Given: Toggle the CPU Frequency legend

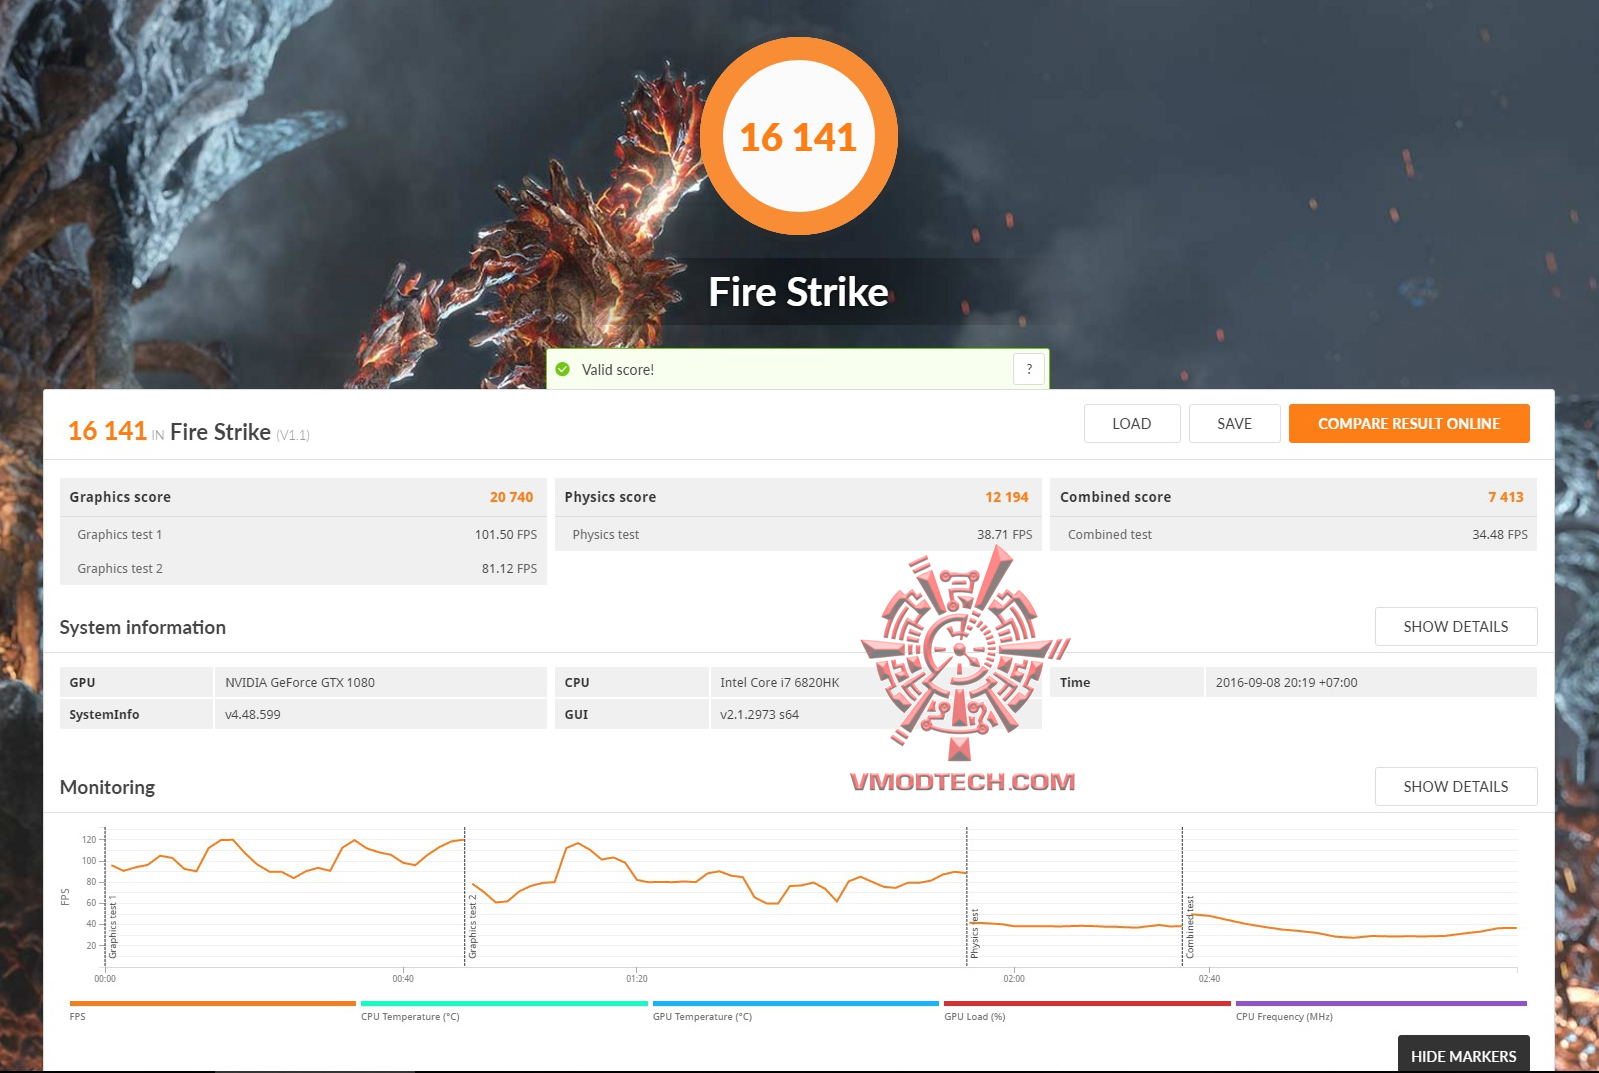Looking at the screenshot, I should tap(1381, 1010).
